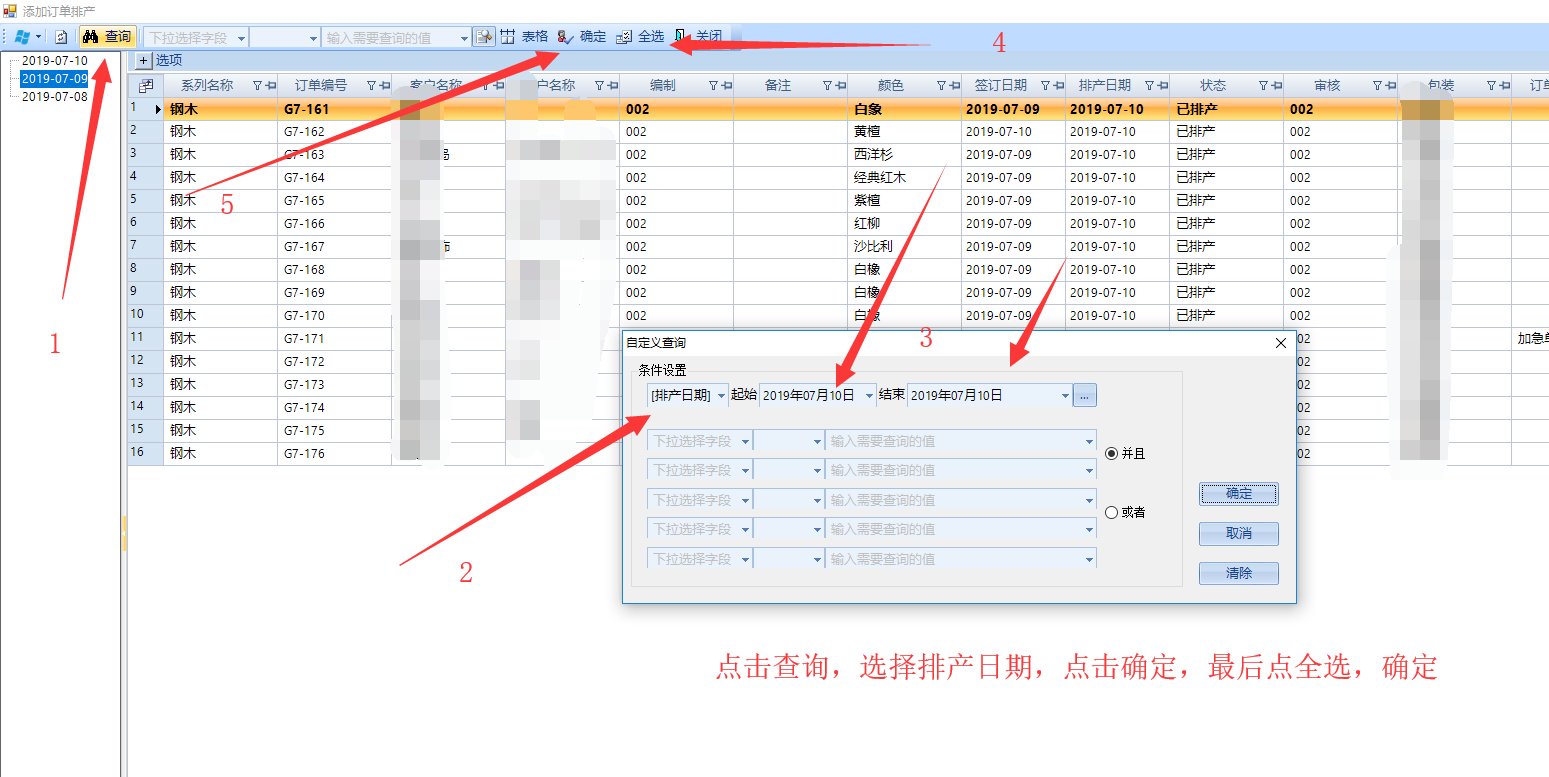Viewport: 1549px width, 777px height.
Task: Select the 并且 radio button
Action: pyautogui.click(x=1111, y=453)
